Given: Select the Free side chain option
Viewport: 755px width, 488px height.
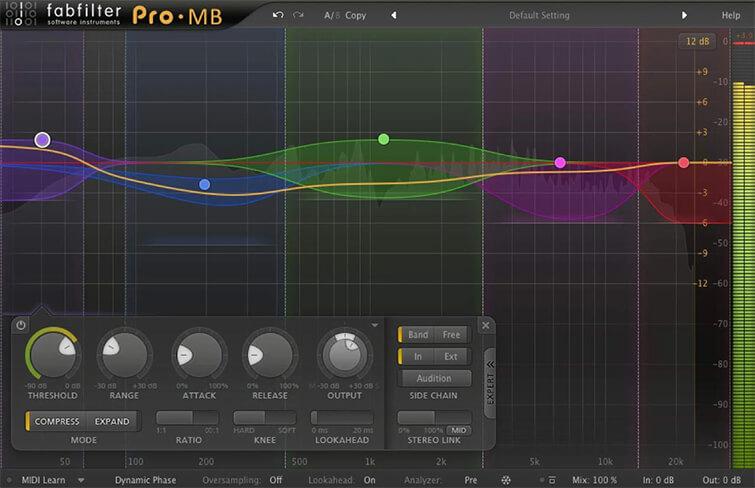Looking at the screenshot, I should (x=452, y=334).
